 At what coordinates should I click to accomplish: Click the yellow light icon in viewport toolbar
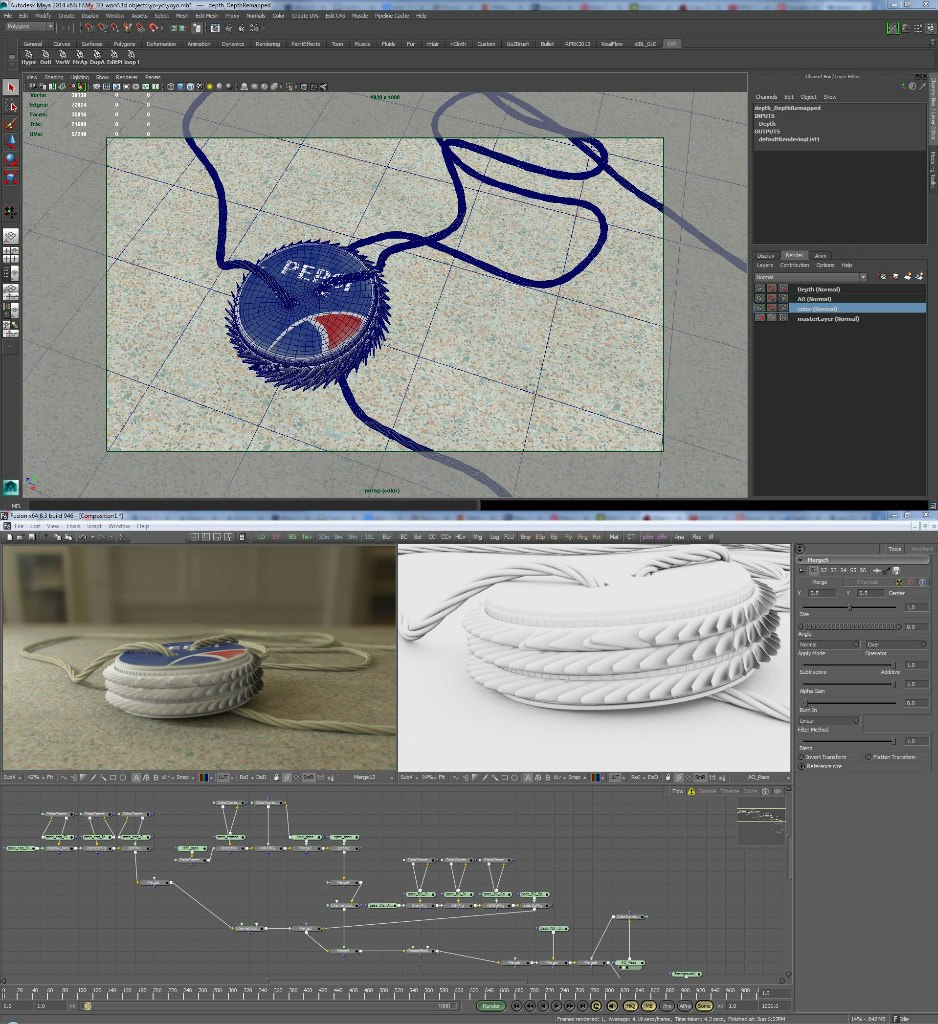[210, 86]
